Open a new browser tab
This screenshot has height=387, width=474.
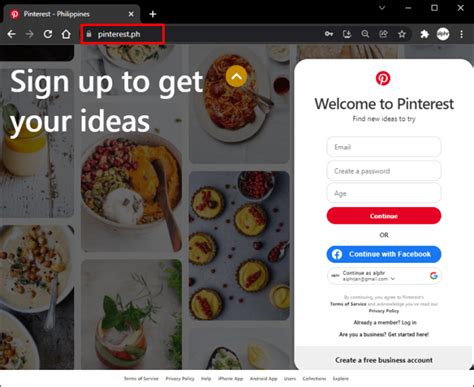(x=153, y=14)
